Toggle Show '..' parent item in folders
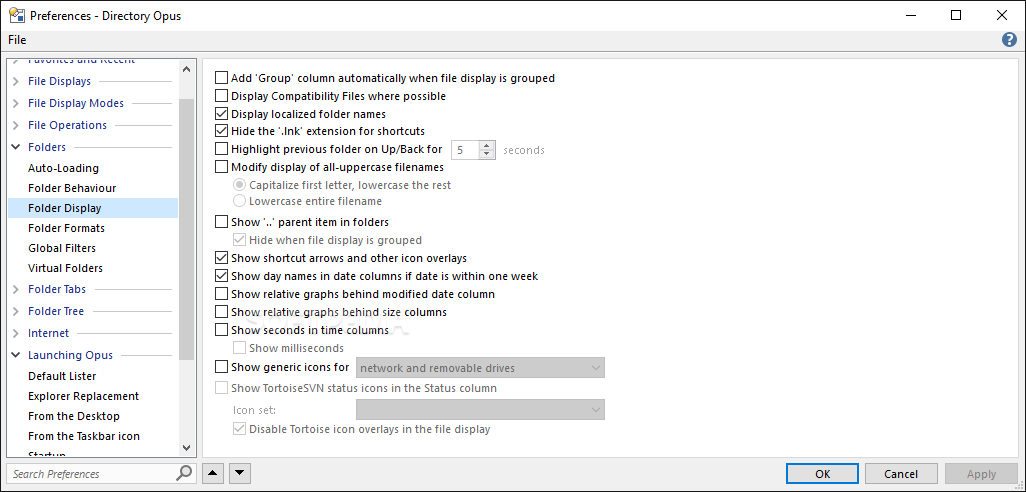 click(x=221, y=222)
